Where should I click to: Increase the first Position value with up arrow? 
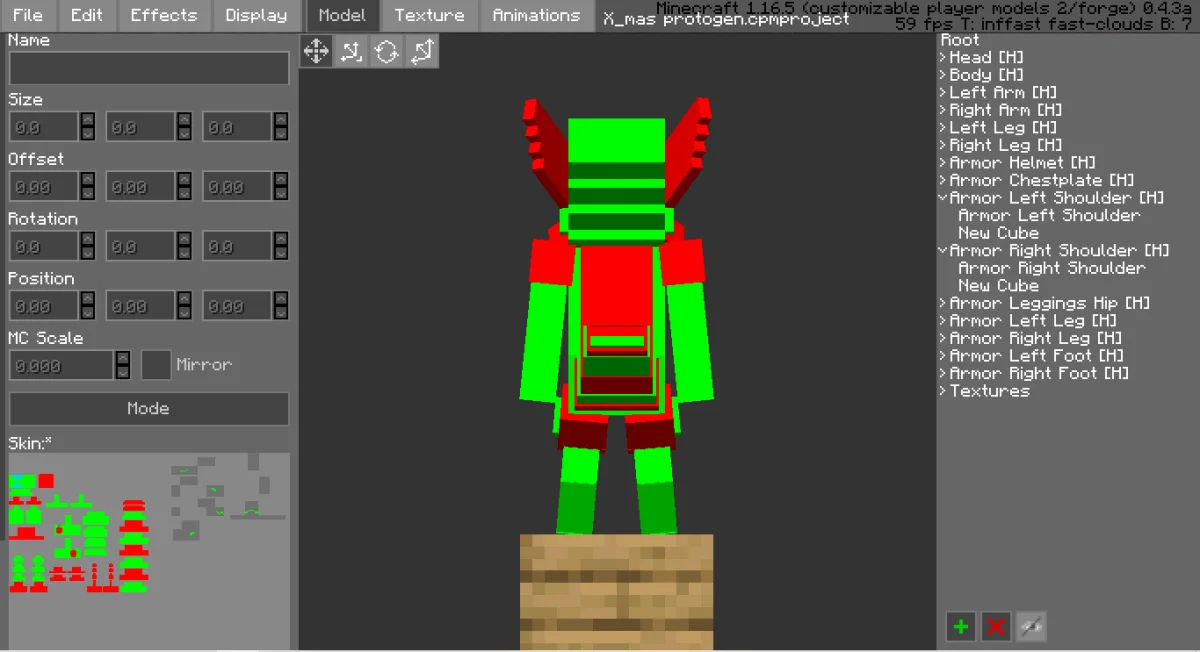[88, 298]
